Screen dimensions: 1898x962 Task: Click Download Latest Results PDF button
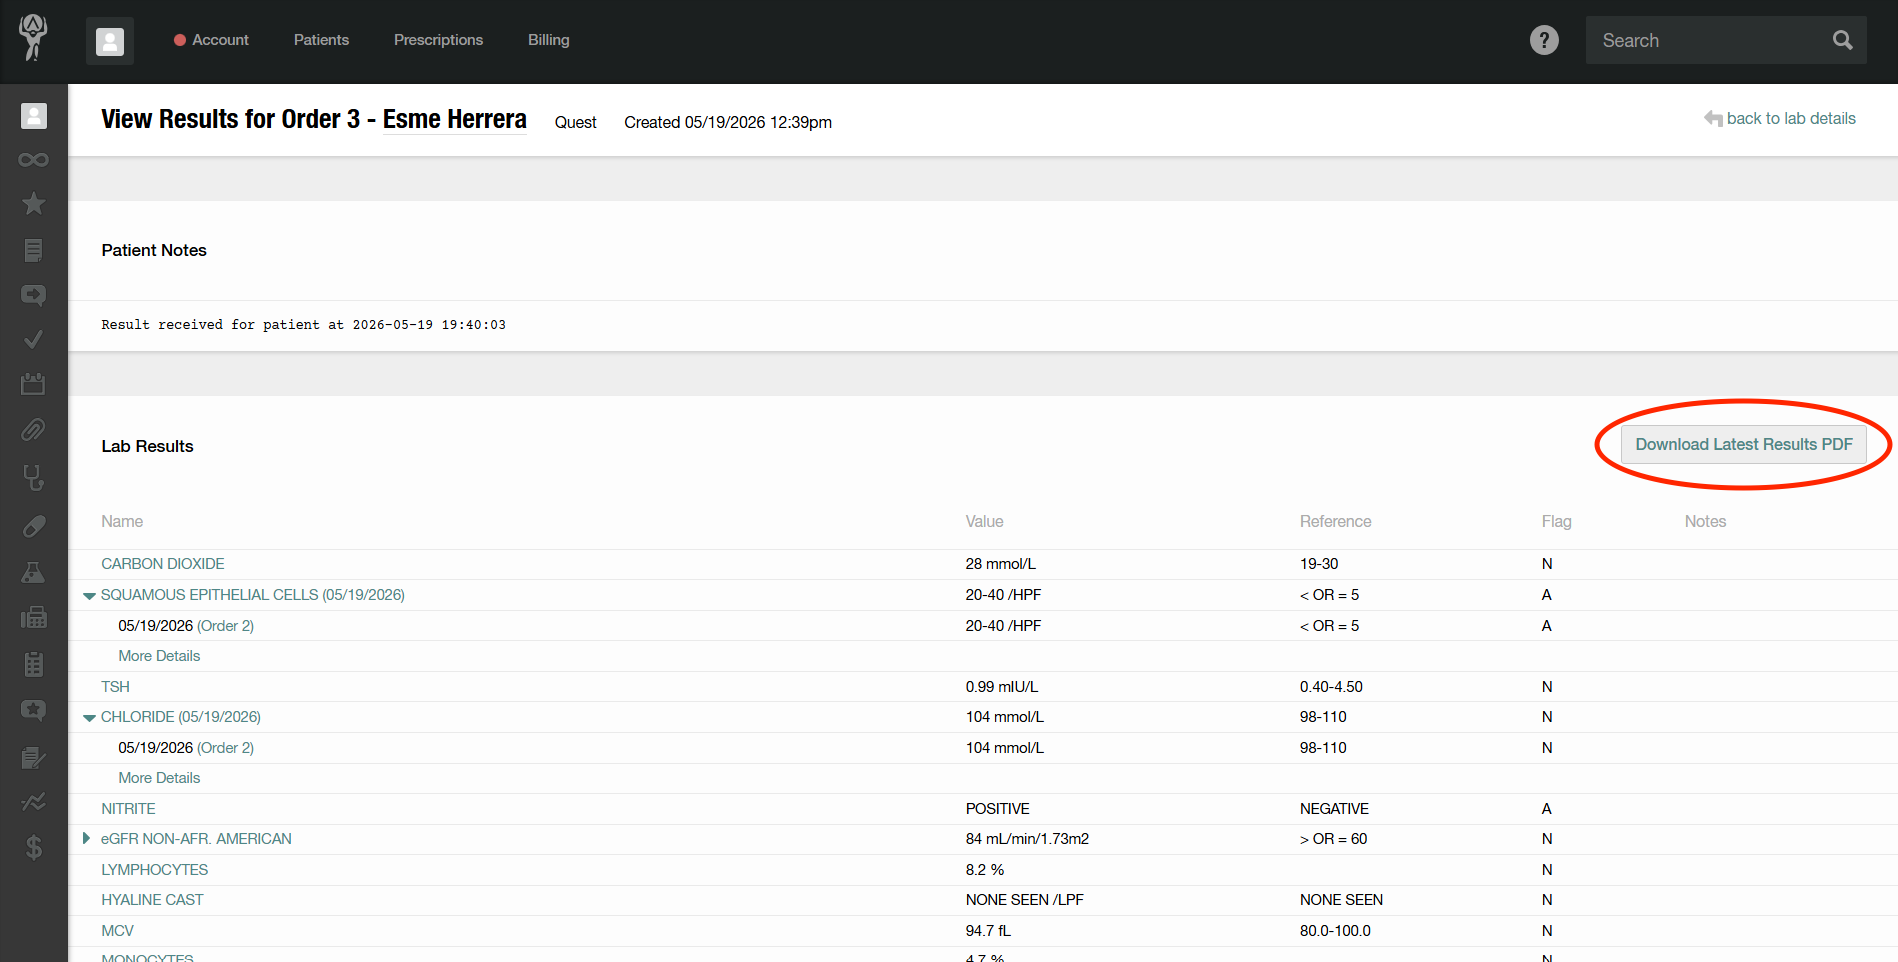1743,444
